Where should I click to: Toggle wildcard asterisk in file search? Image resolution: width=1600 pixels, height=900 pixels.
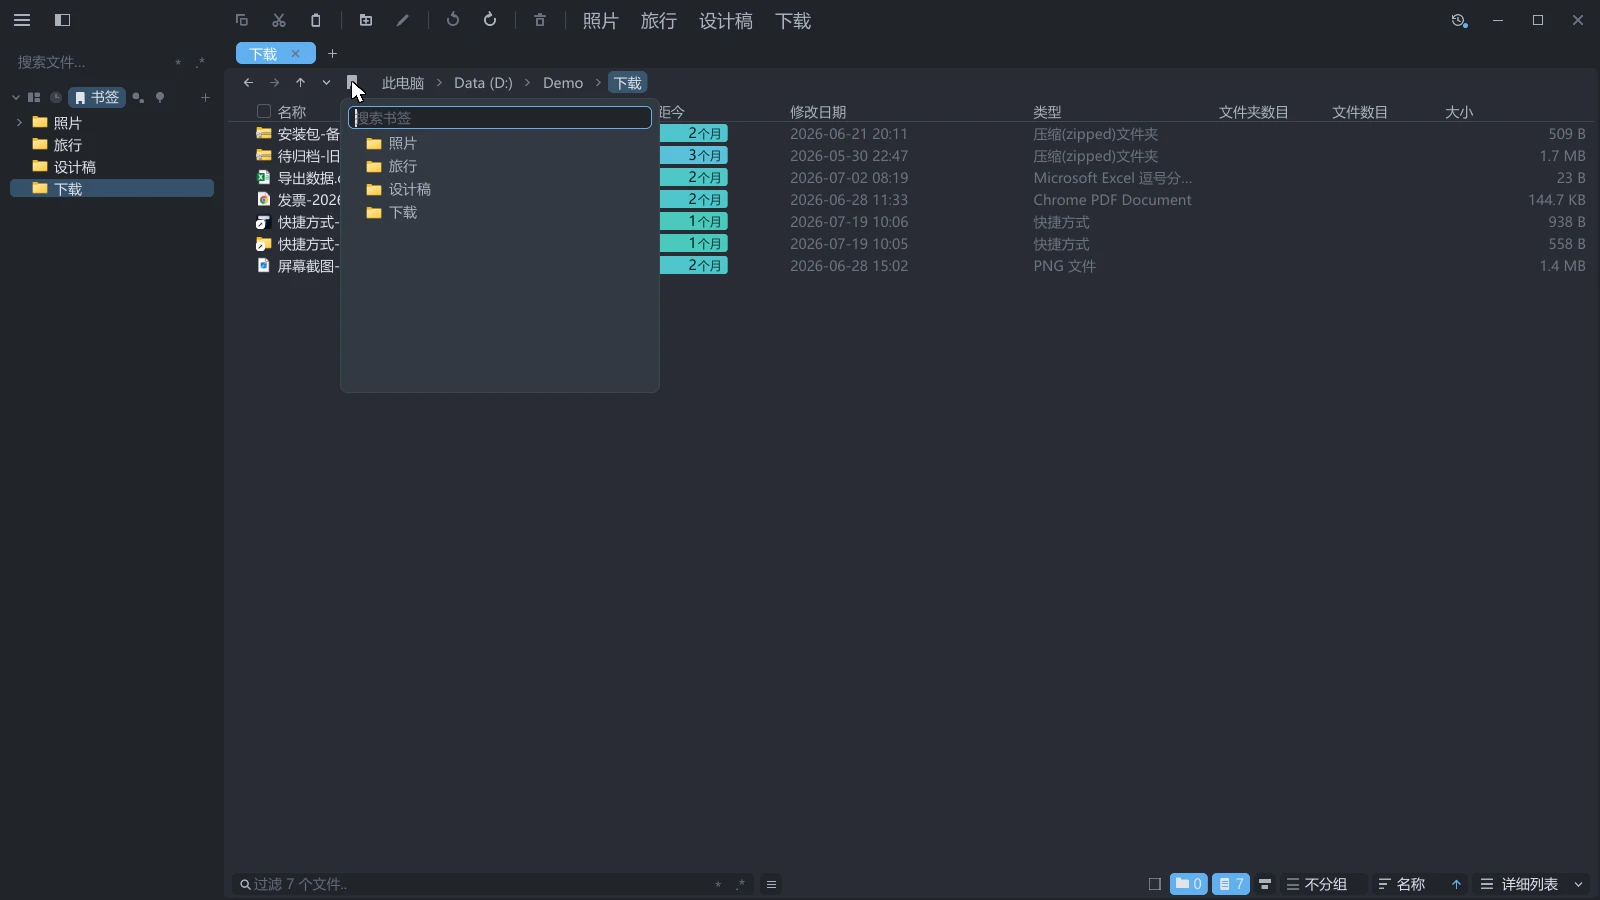[178, 63]
